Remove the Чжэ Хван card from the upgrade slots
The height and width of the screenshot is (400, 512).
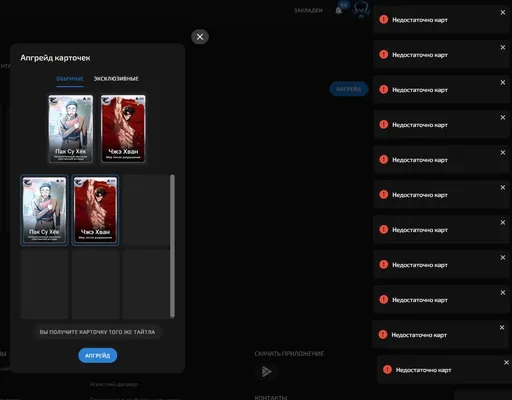tap(123, 129)
